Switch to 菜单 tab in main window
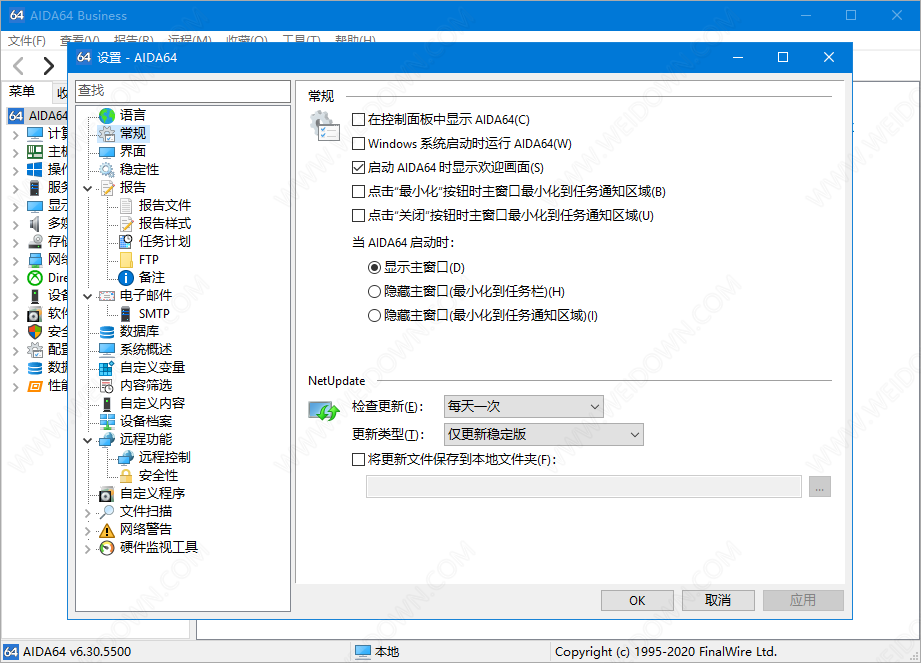 click(22, 91)
